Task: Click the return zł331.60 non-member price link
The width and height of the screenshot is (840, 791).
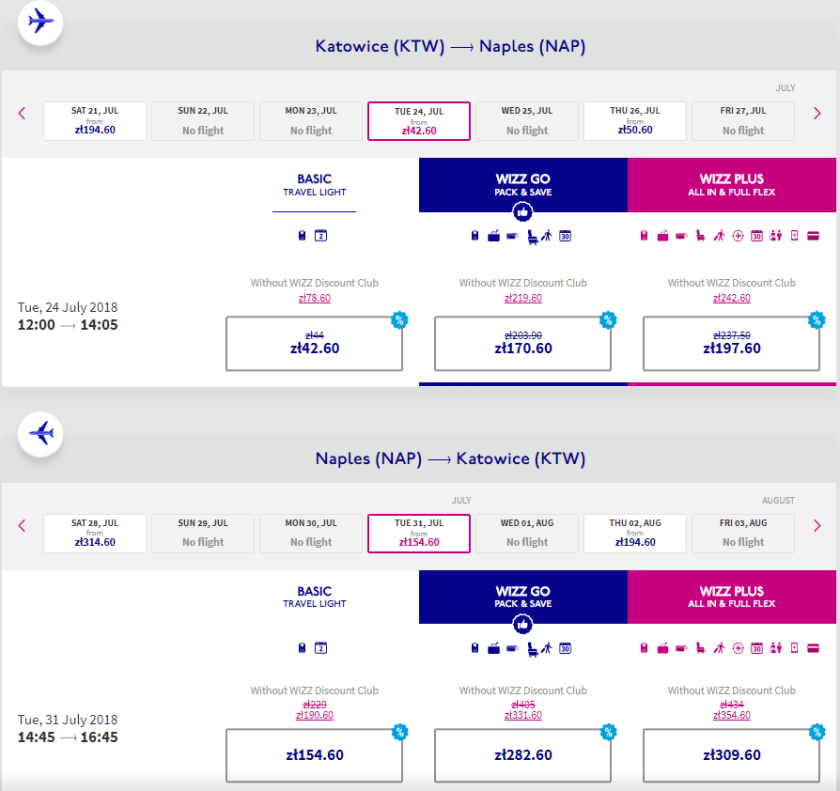Action: (522, 715)
